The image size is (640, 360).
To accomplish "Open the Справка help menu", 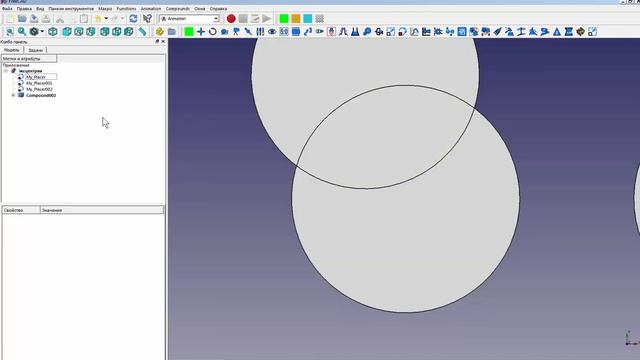I will point(218,9).
